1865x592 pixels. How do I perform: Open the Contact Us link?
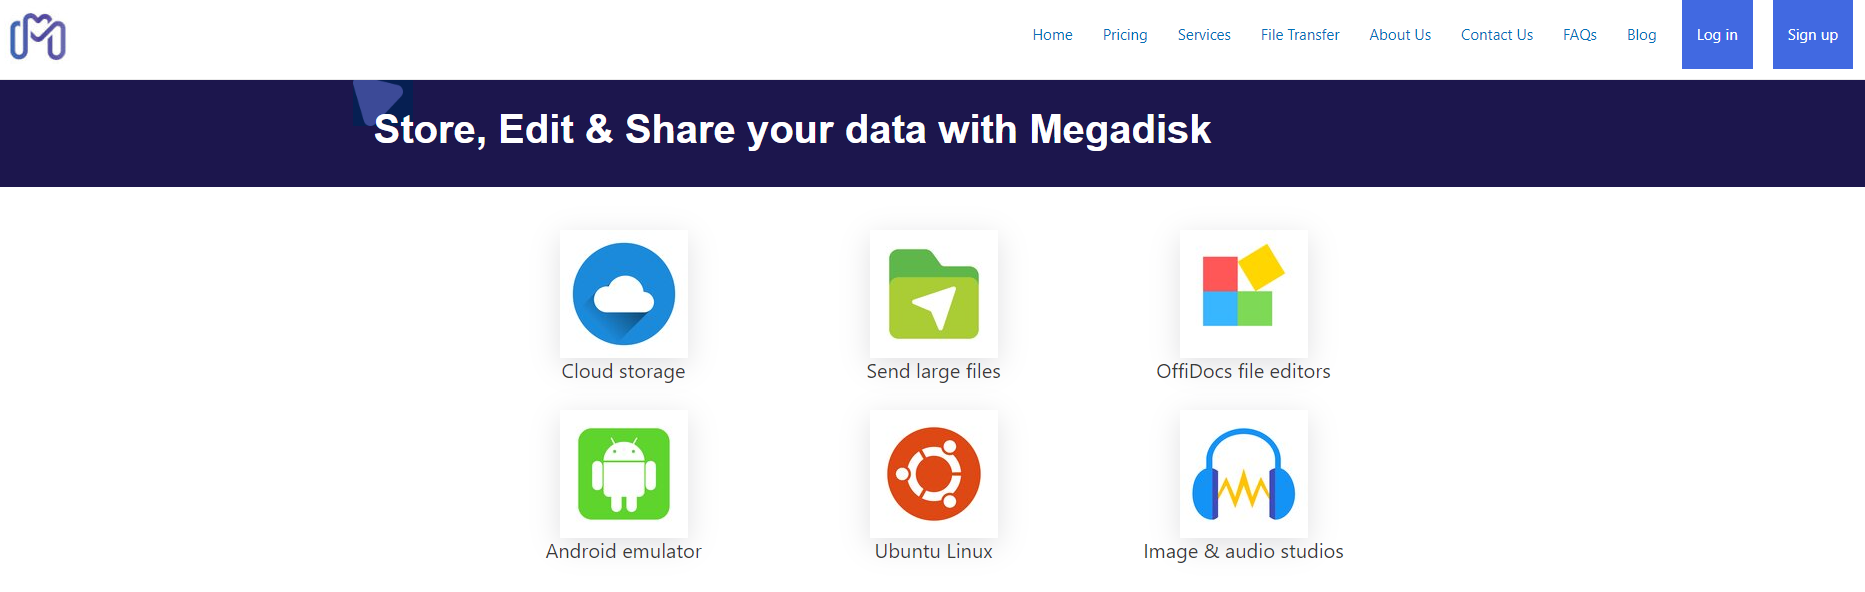click(1496, 35)
